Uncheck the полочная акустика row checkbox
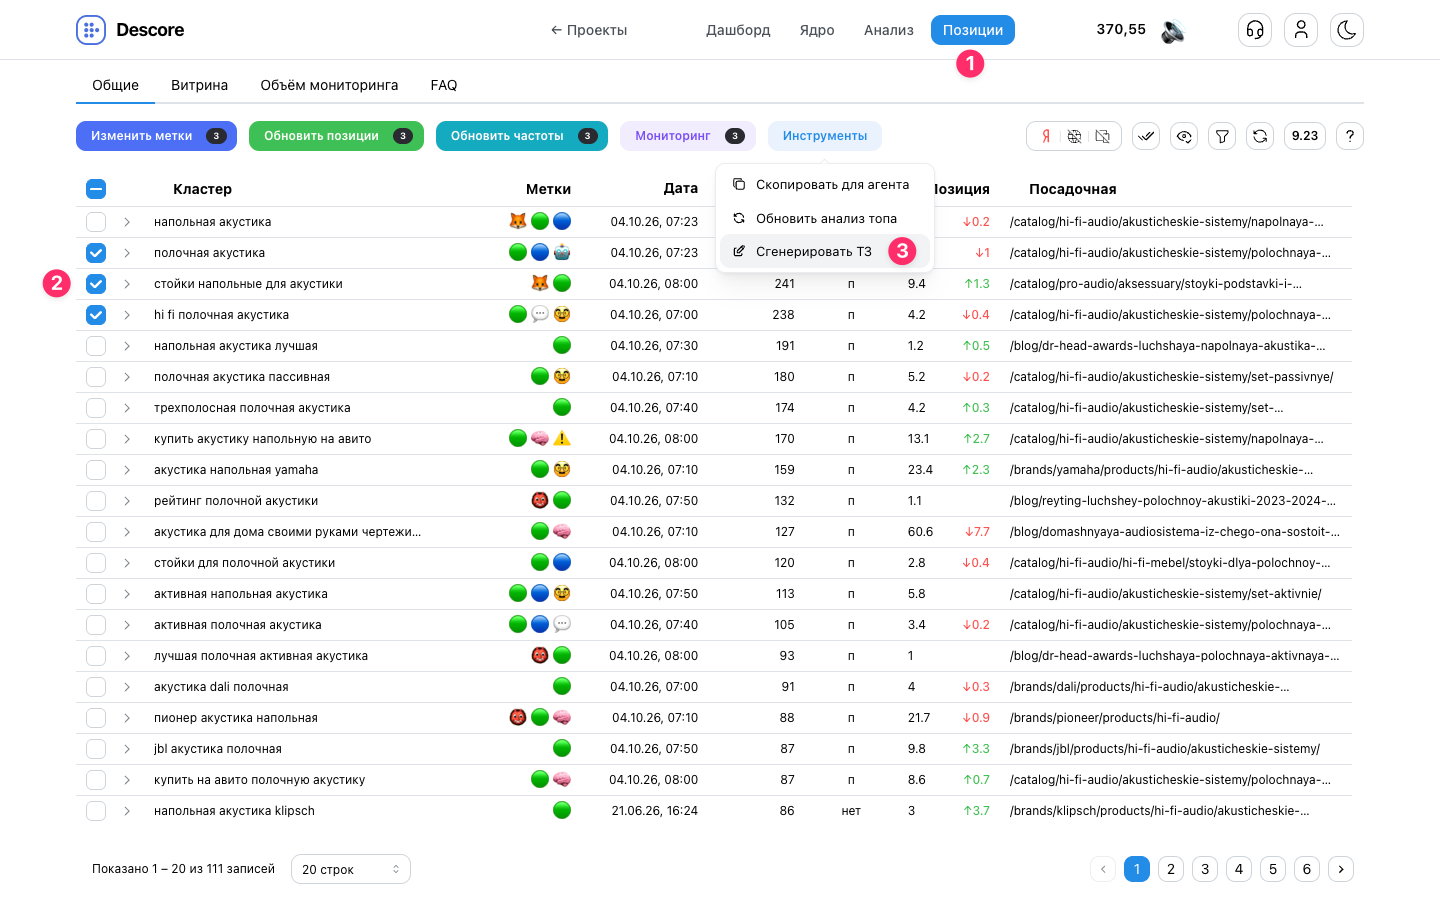Image resolution: width=1440 pixels, height=900 pixels. 96,253
